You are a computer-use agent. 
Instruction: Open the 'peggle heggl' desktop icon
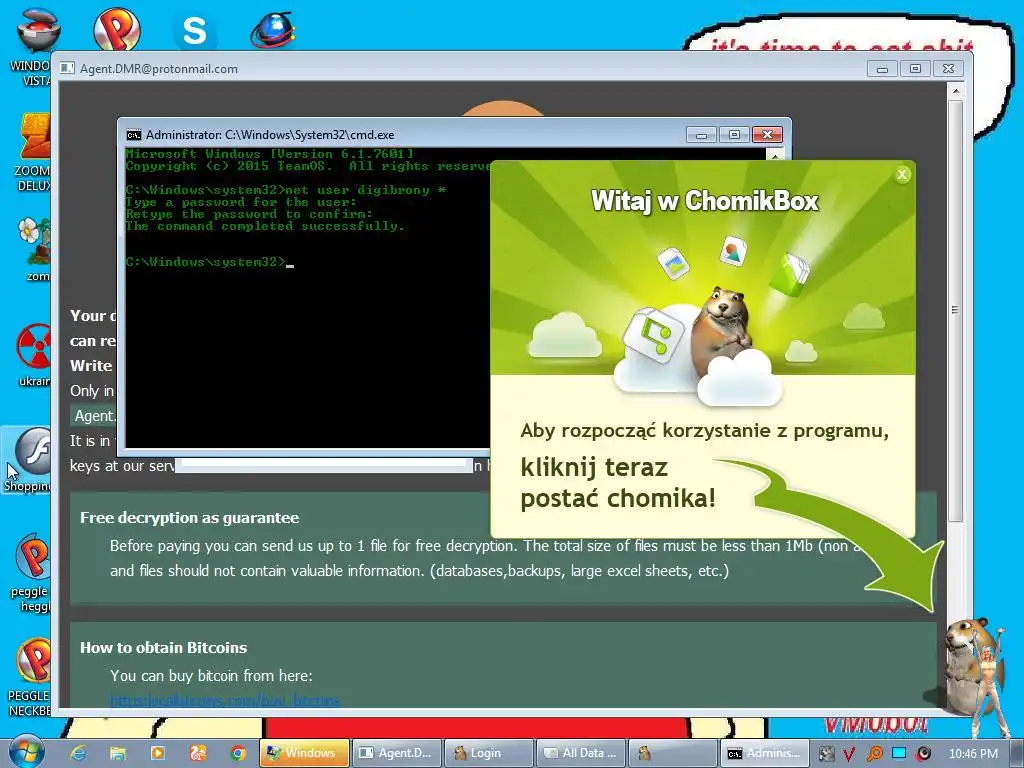(x=31, y=572)
